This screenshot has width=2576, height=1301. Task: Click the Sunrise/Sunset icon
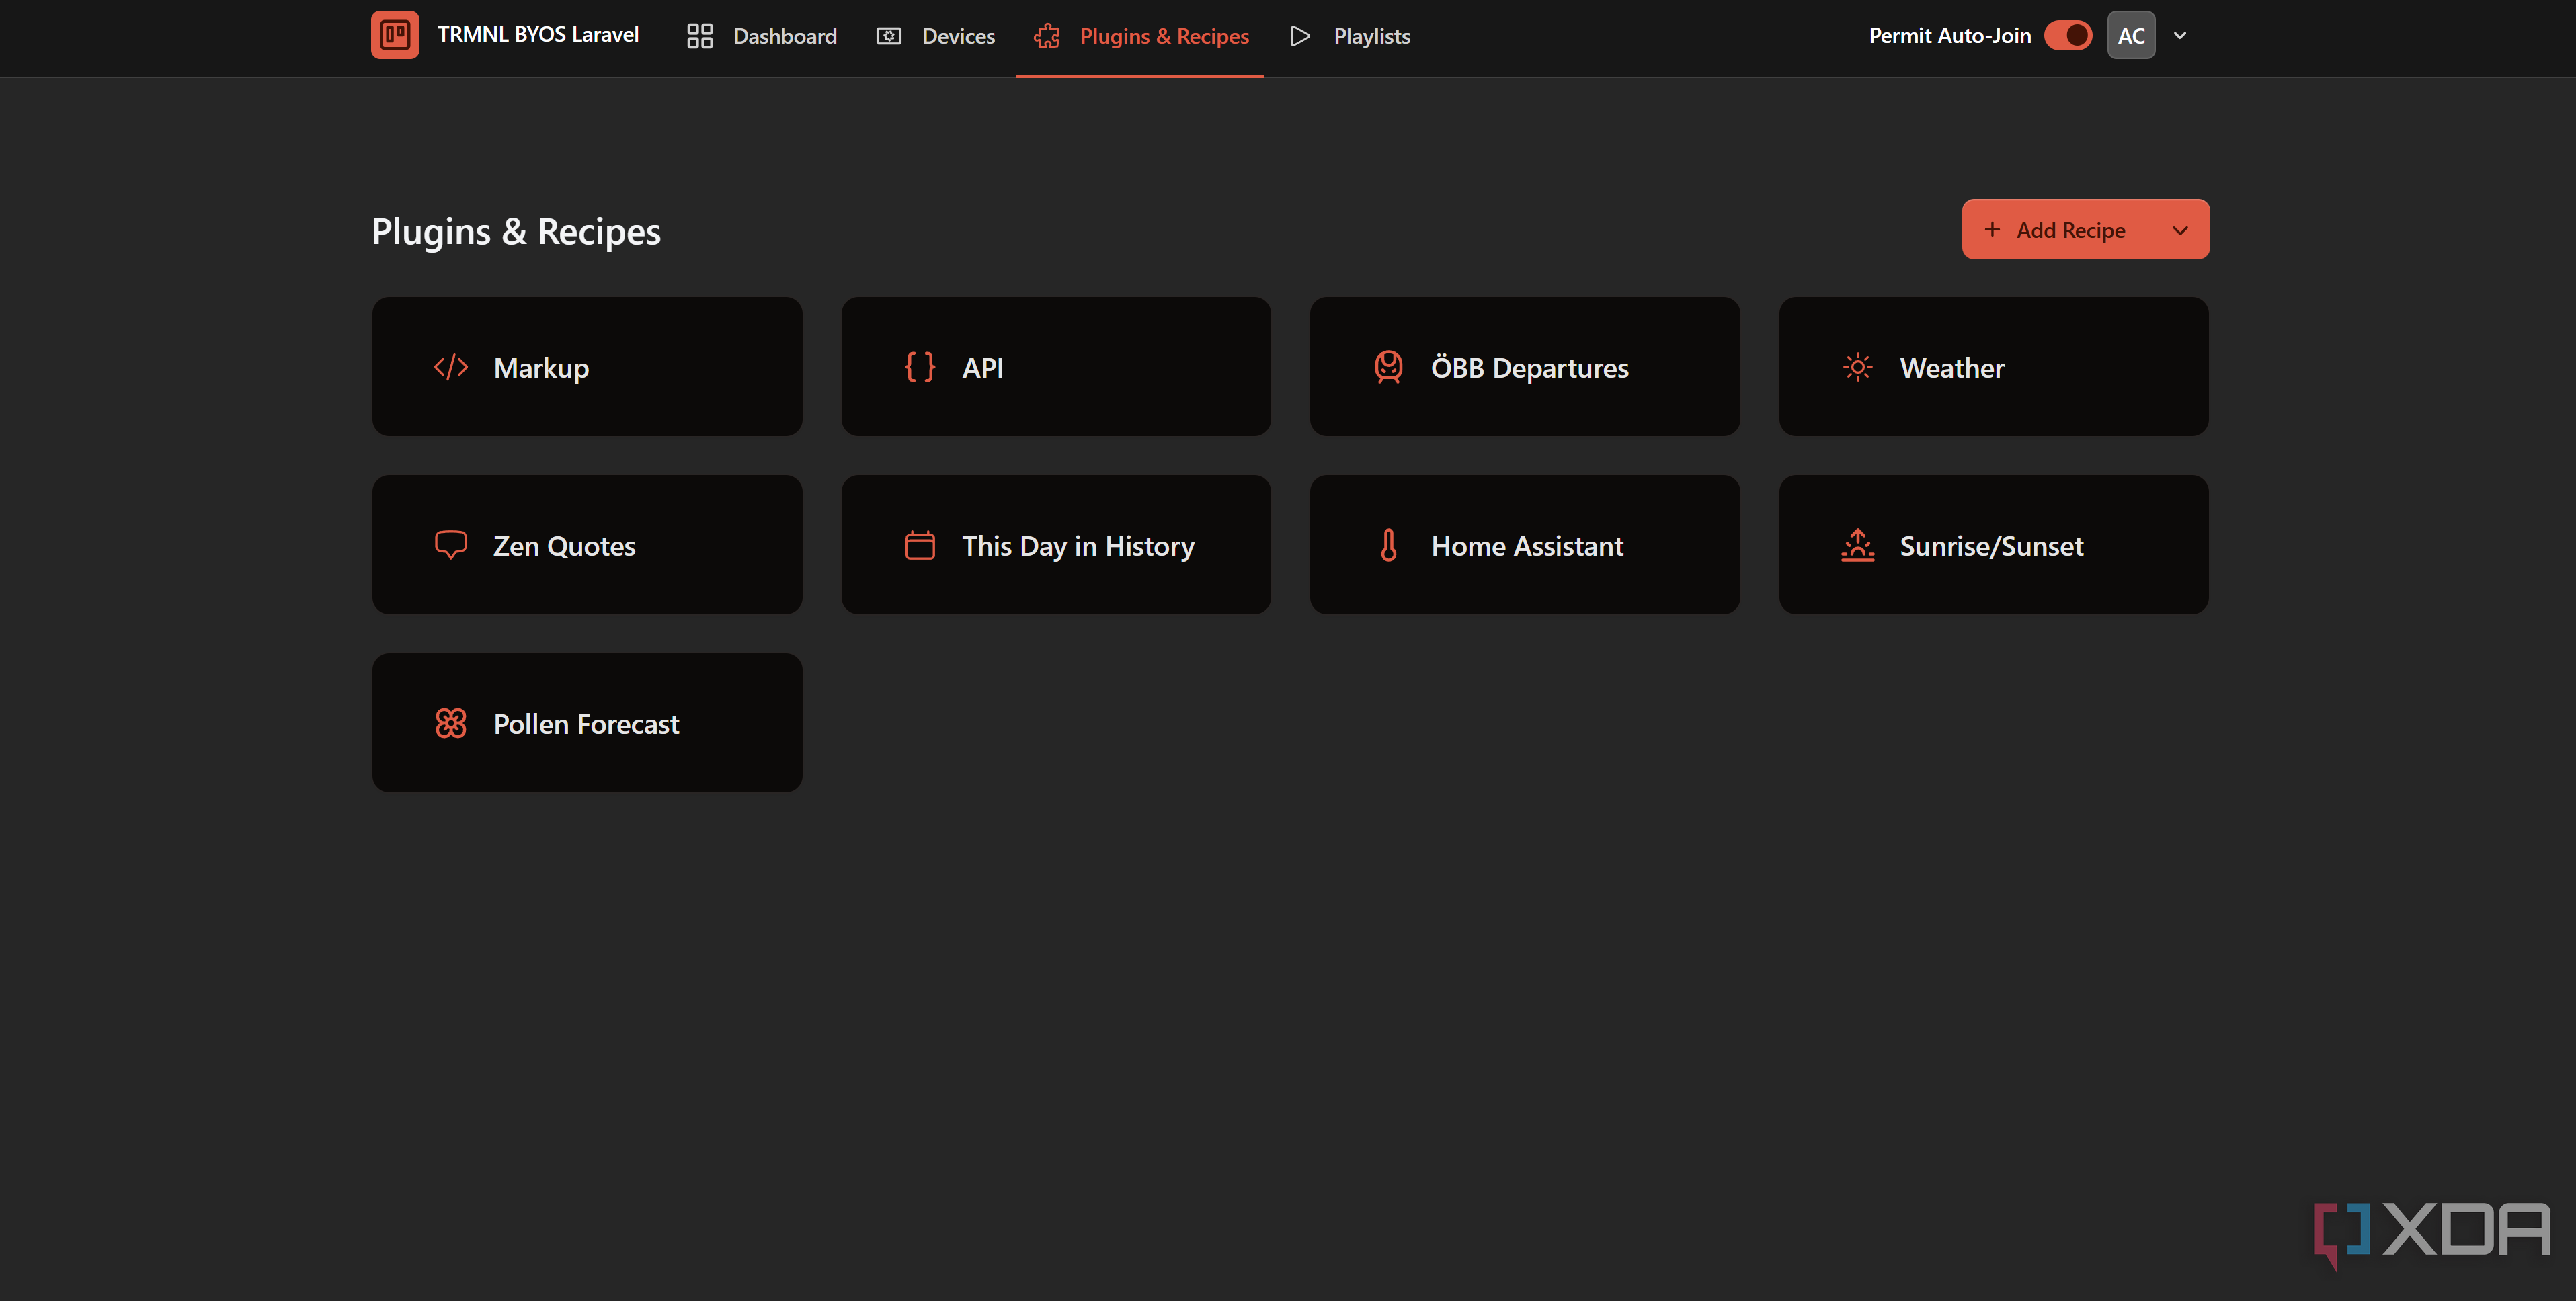[1858, 545]
